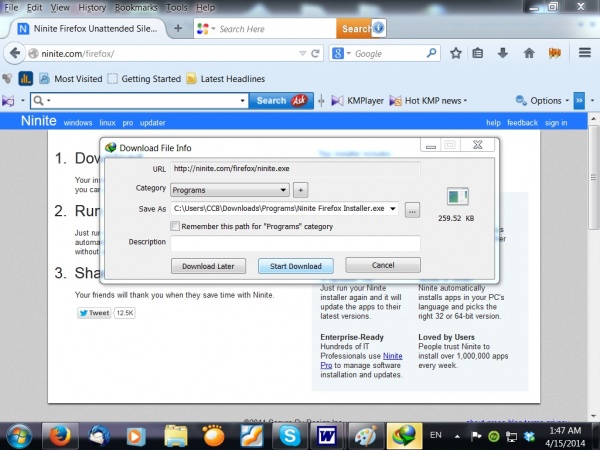Image resolution: width=600 pixels, height=450 pixels.
Task: Open Firefox from taskbar
Action: tap(60, 436)
